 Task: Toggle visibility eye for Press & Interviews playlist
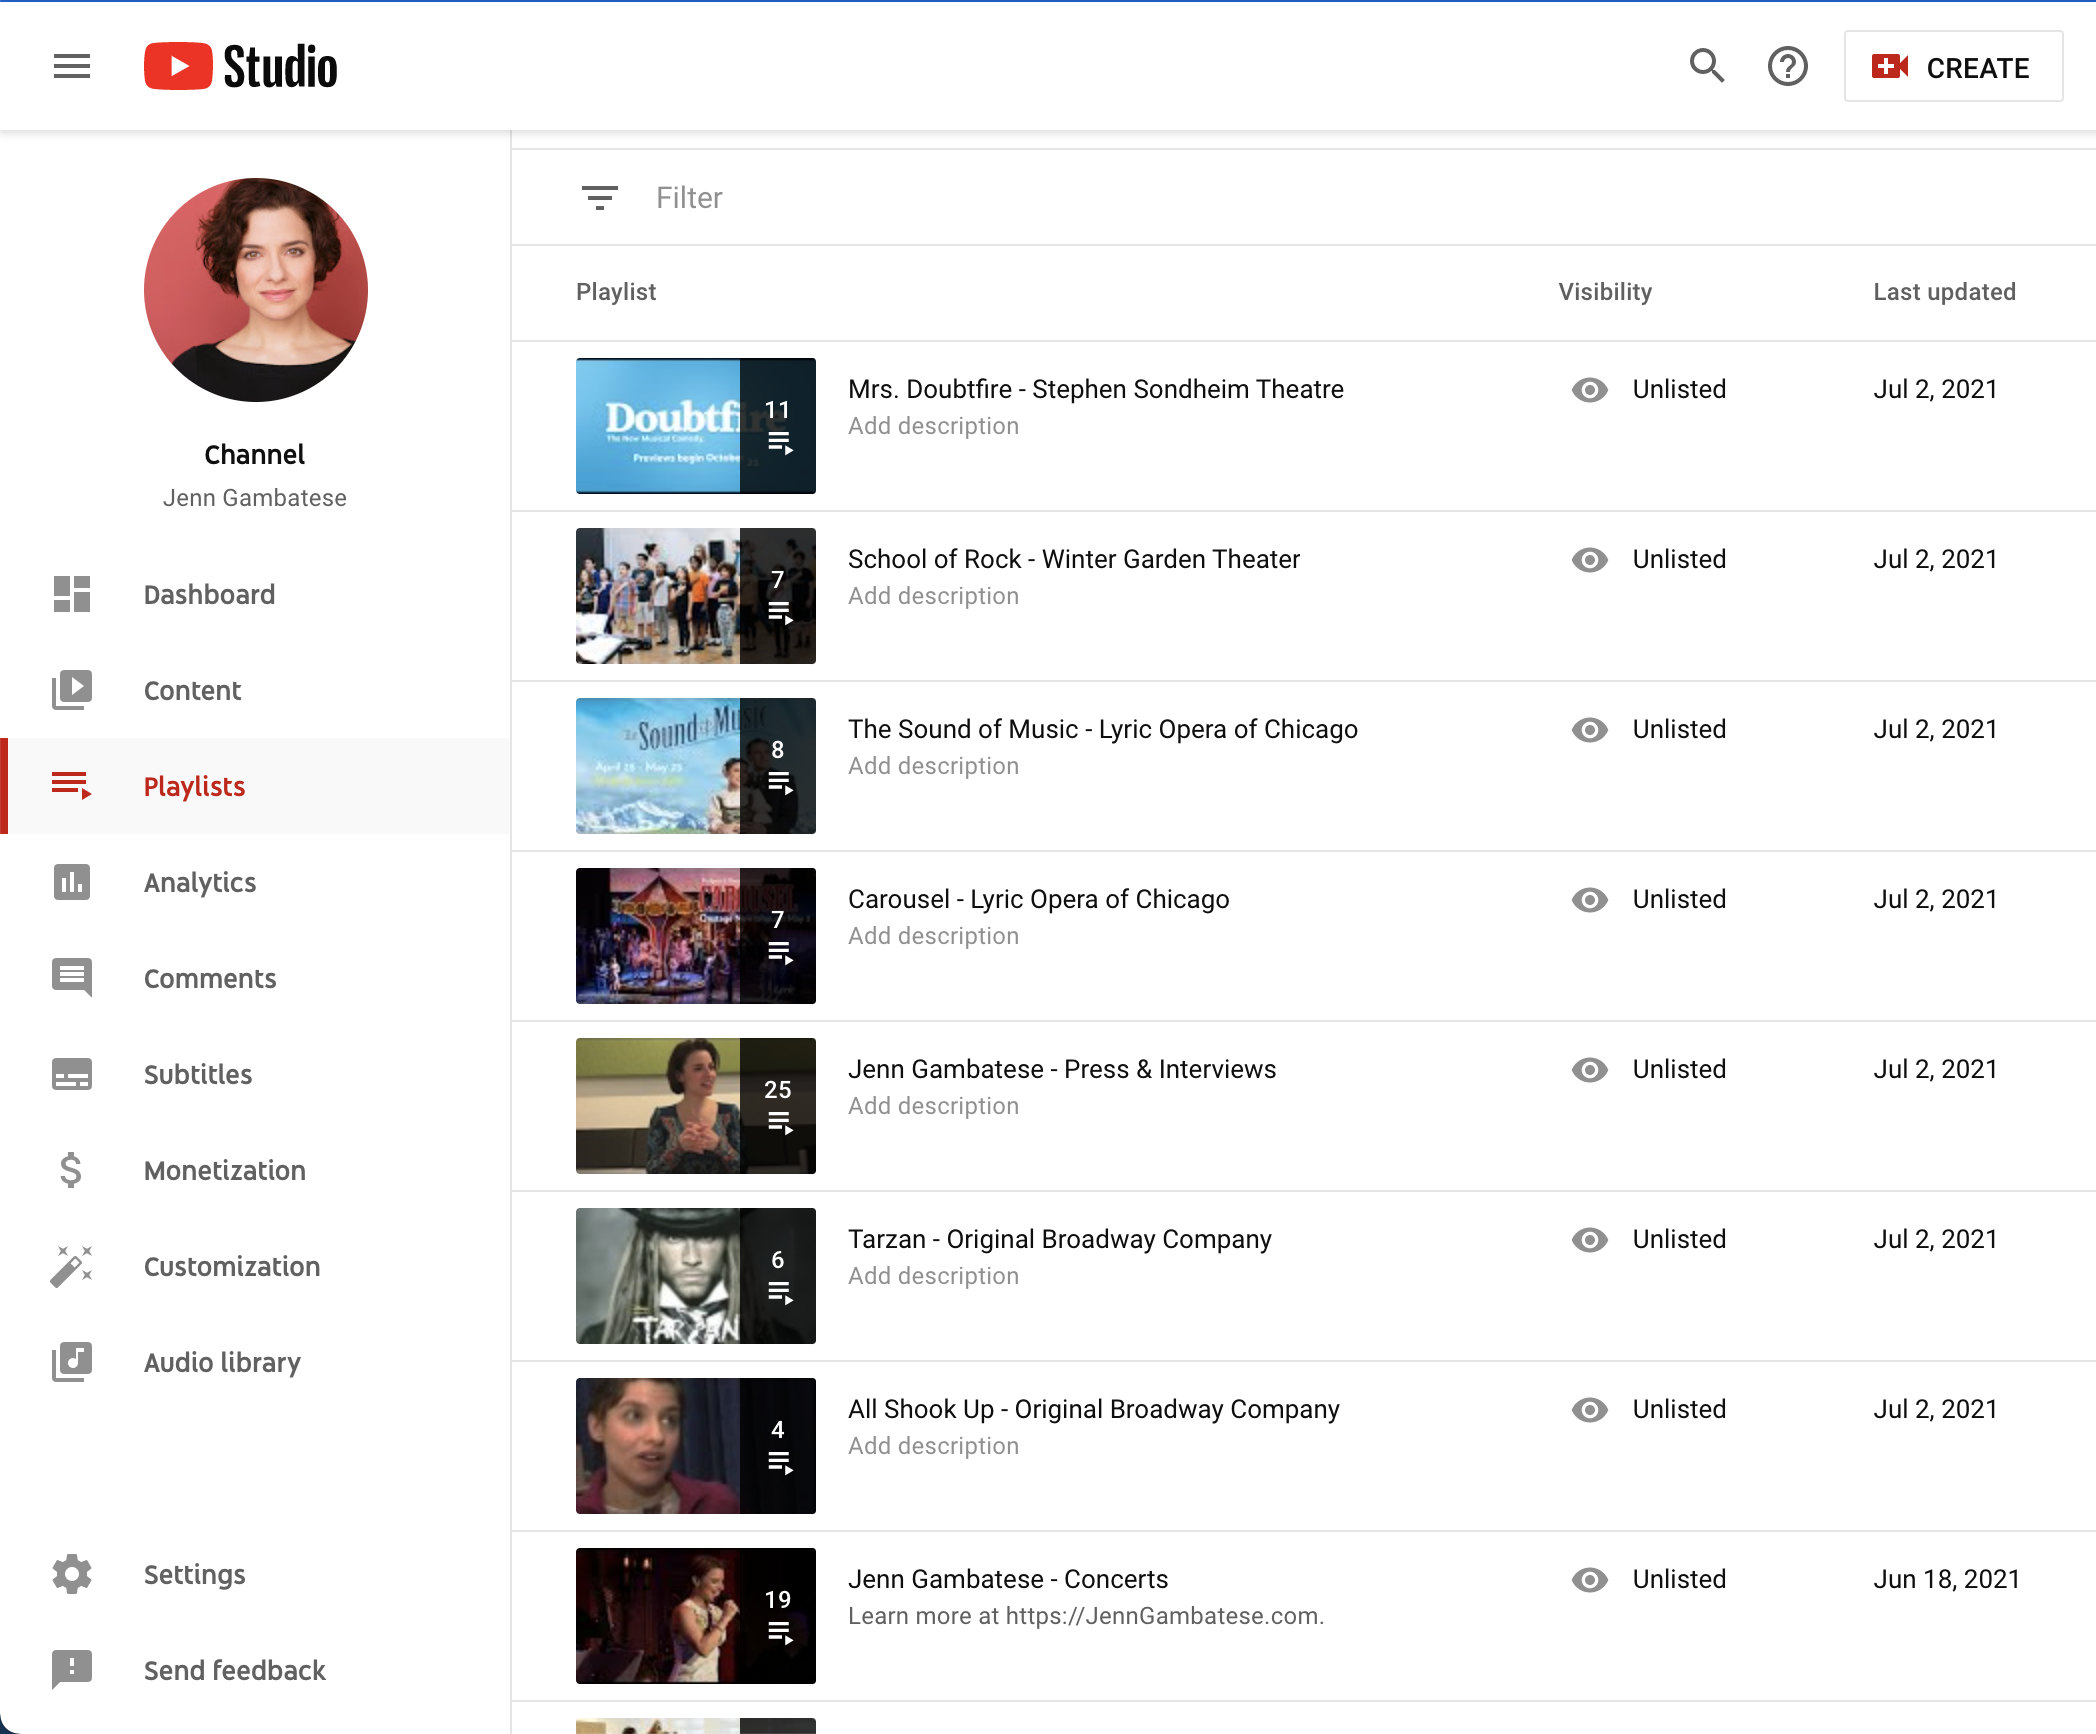1589,1070
